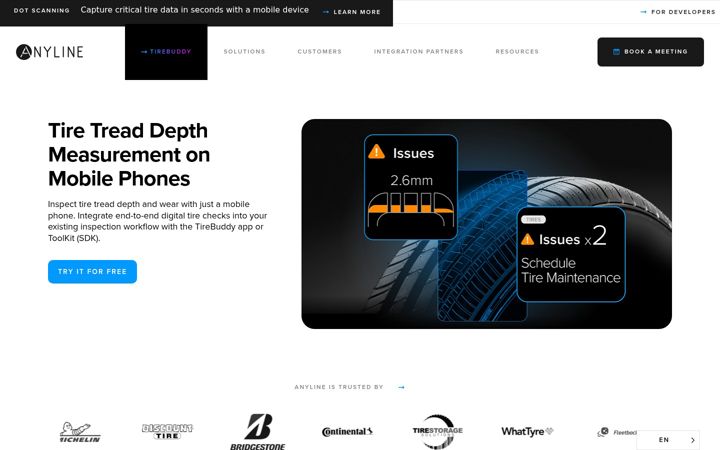Open the For Developers link
This screenshot has height=450, width=720.
pos(678,12)
